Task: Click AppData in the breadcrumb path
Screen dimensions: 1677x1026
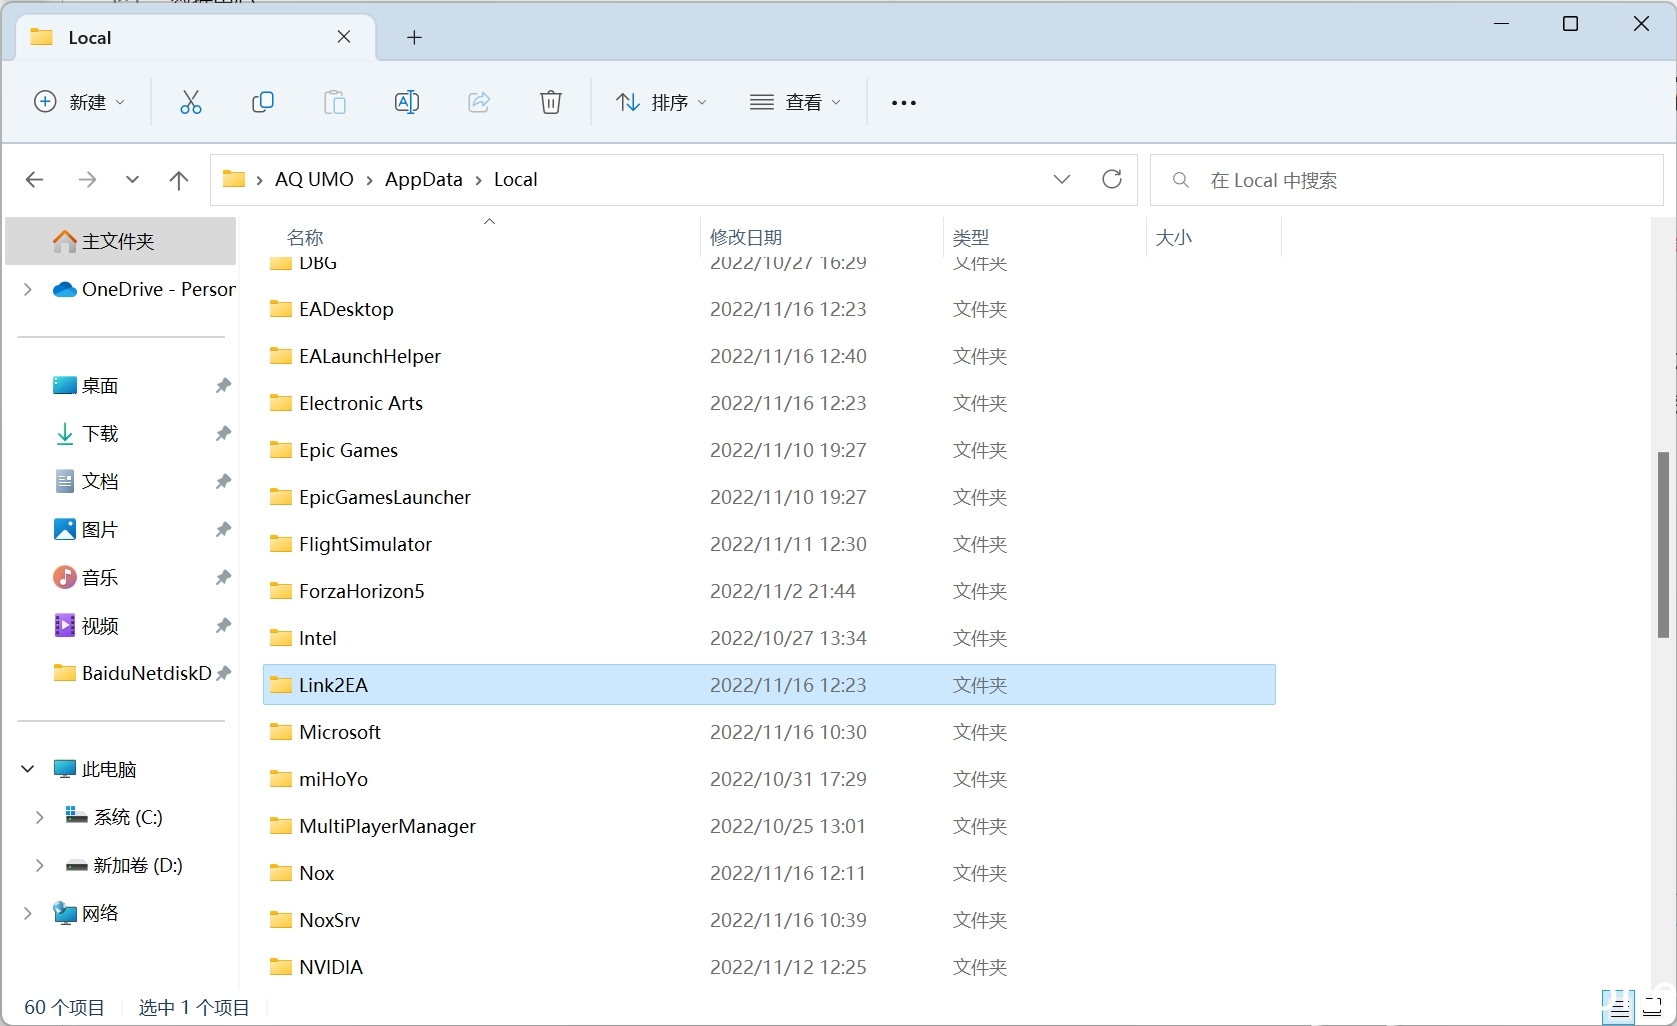Action: point(424,179)
